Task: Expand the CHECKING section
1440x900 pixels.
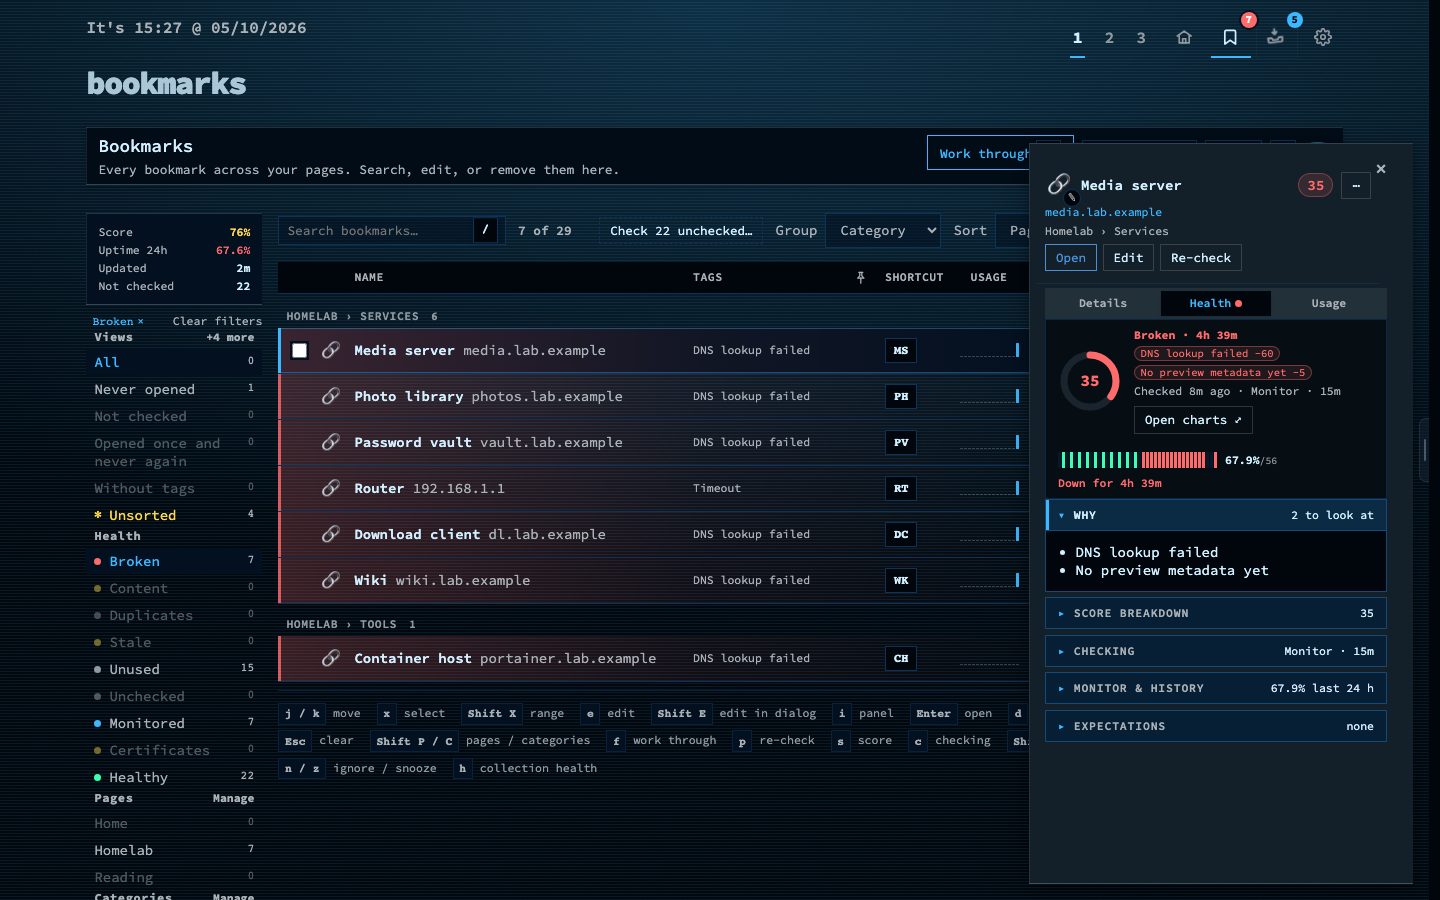Action: point(1216,651)
